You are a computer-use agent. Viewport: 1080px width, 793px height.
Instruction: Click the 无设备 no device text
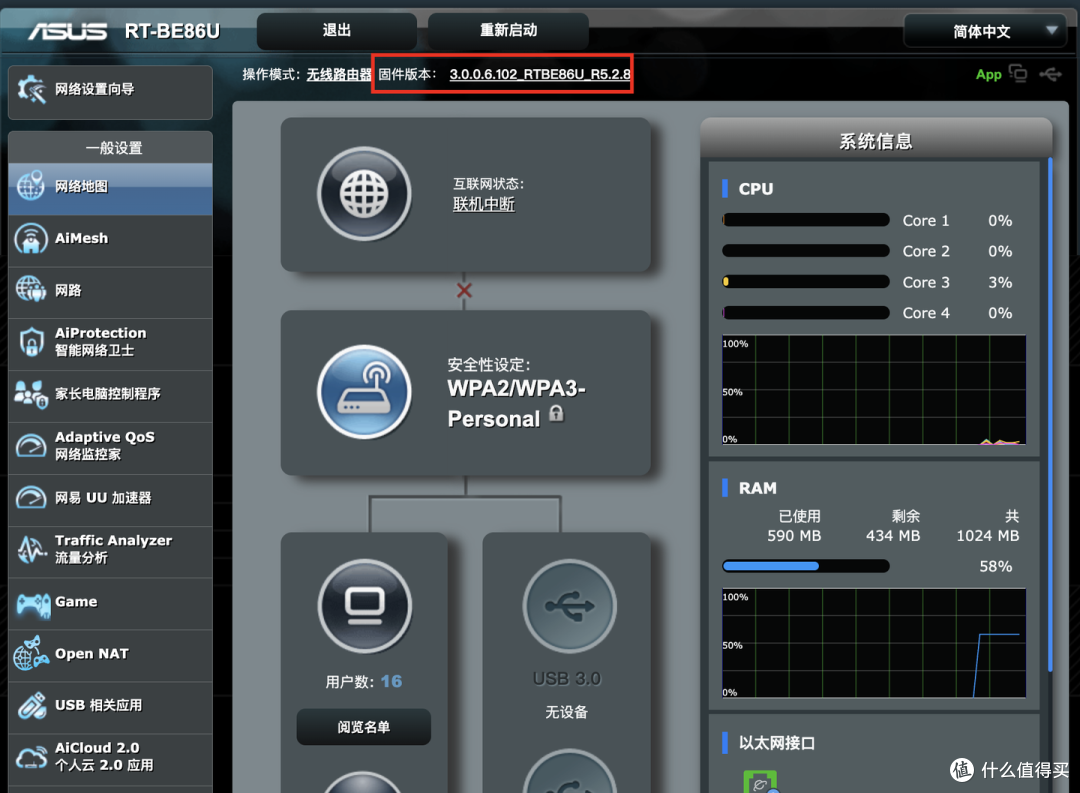pyautogui.click(x=567, y=712)
